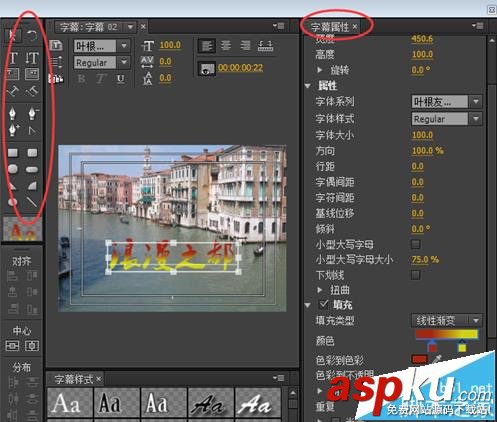Enable 小型大写字母 checkbox

415,244
